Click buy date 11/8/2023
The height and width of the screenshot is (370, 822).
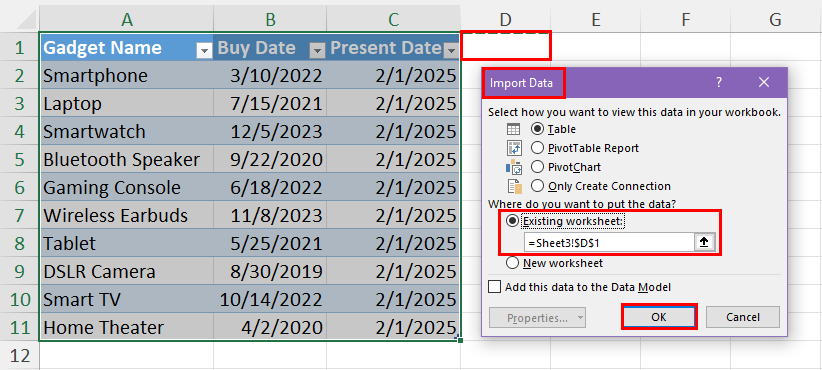click(x=270, y=215)
